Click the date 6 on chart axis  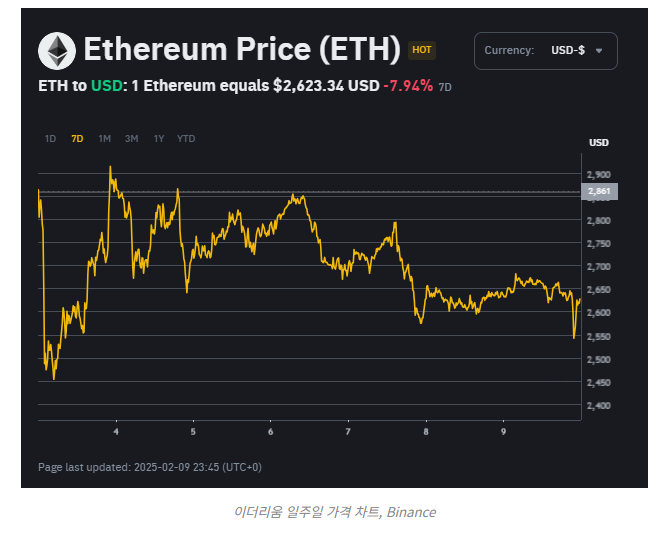pyautogui.click(x=270, y=432)
